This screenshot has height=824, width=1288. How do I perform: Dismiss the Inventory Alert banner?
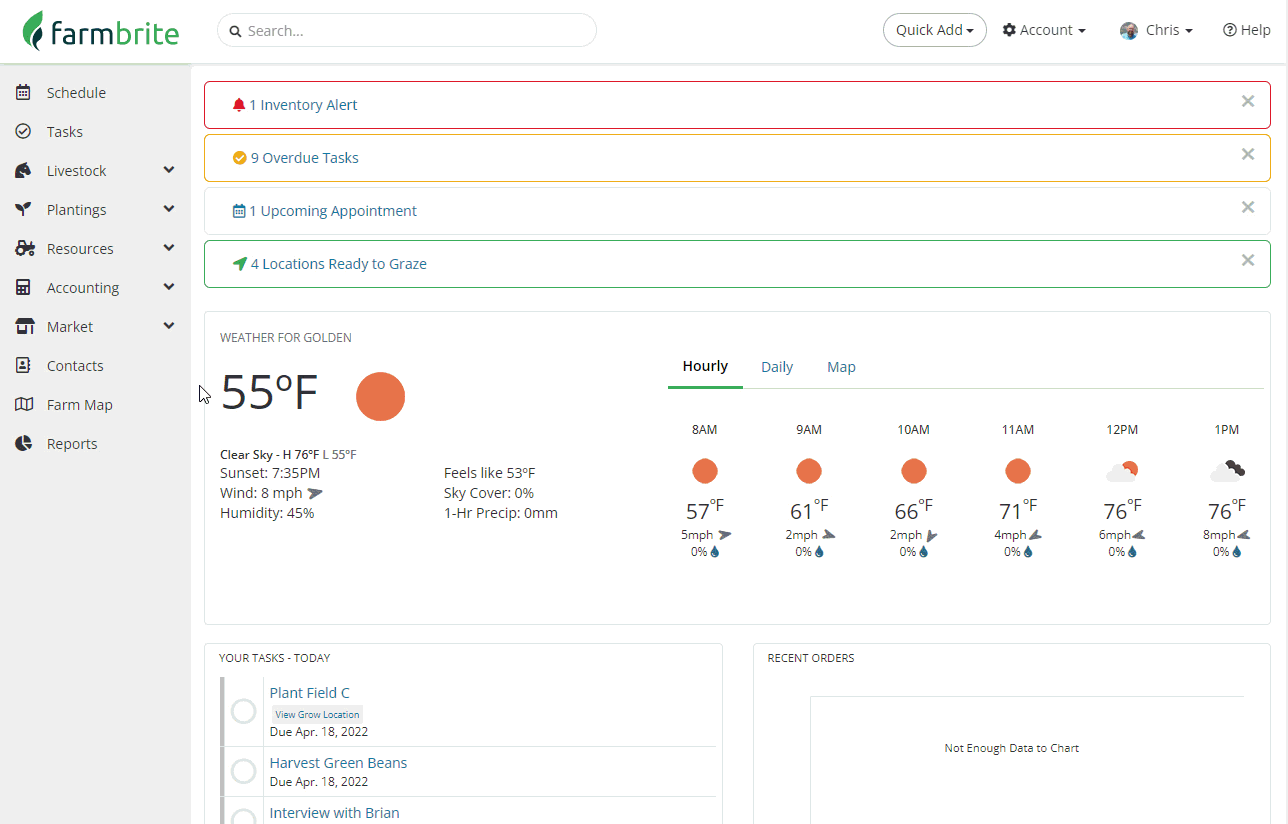point(1248,101)
